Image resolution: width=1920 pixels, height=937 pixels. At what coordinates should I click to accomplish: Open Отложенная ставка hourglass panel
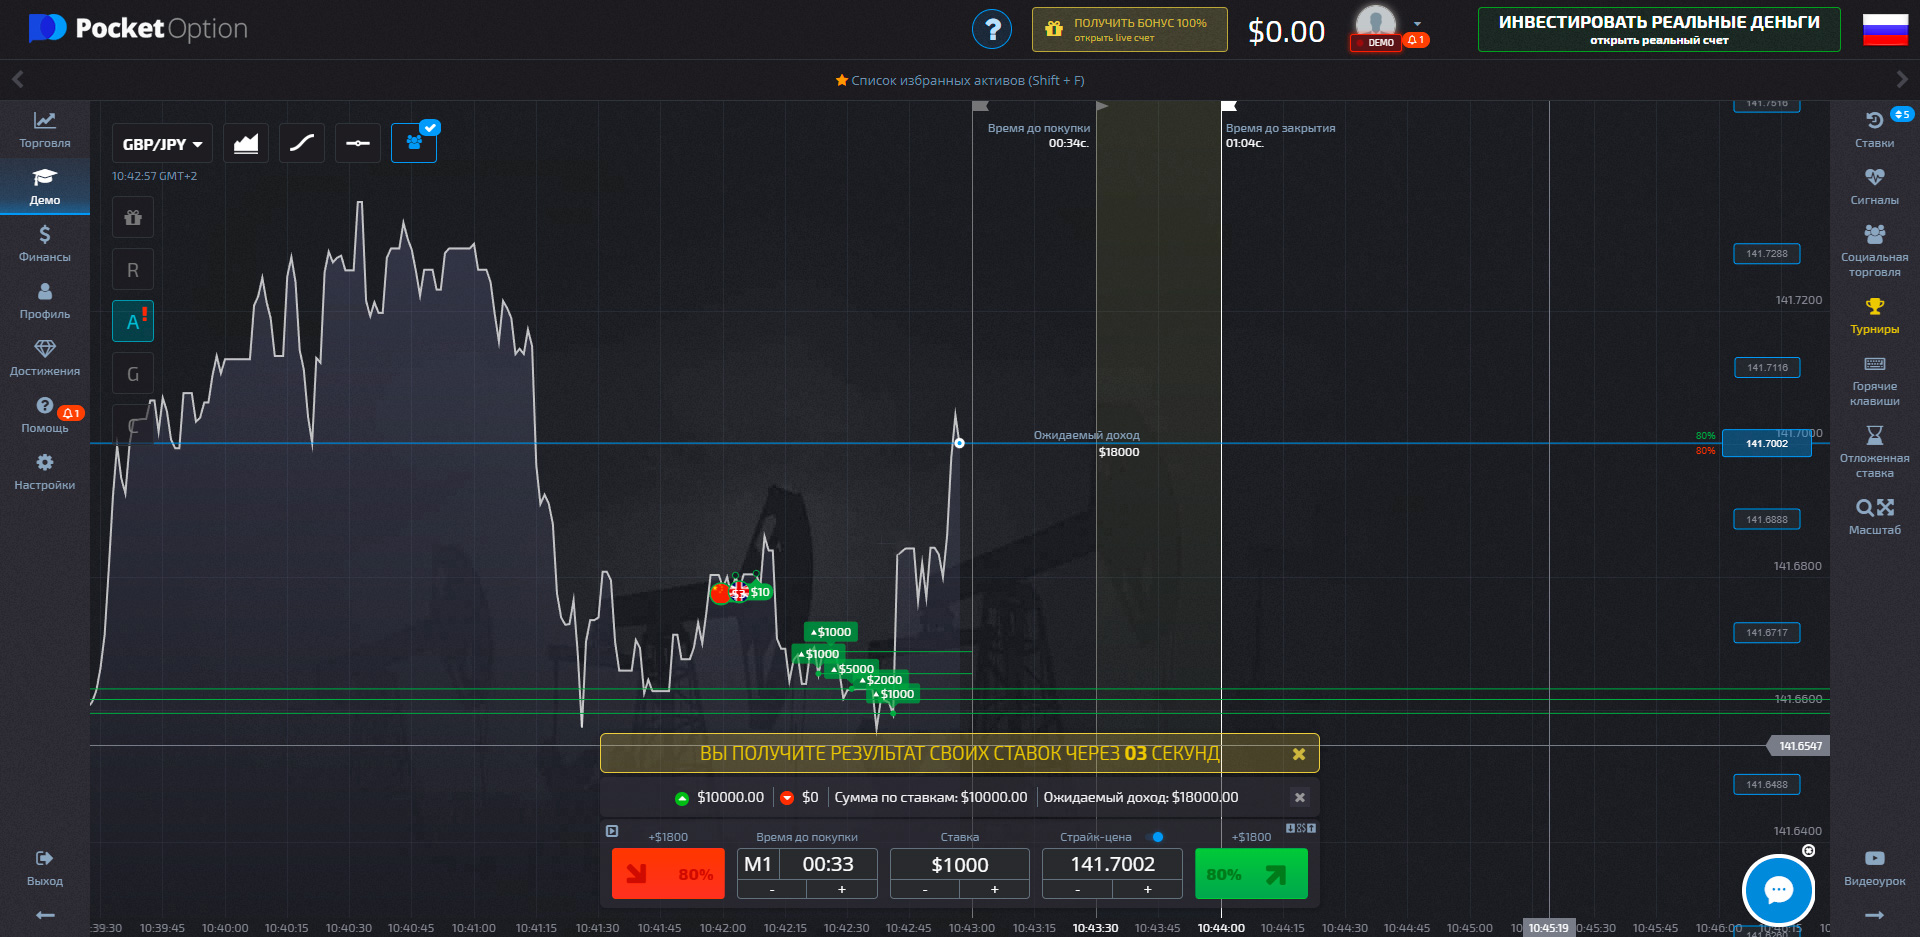[x=1874, y=451]
